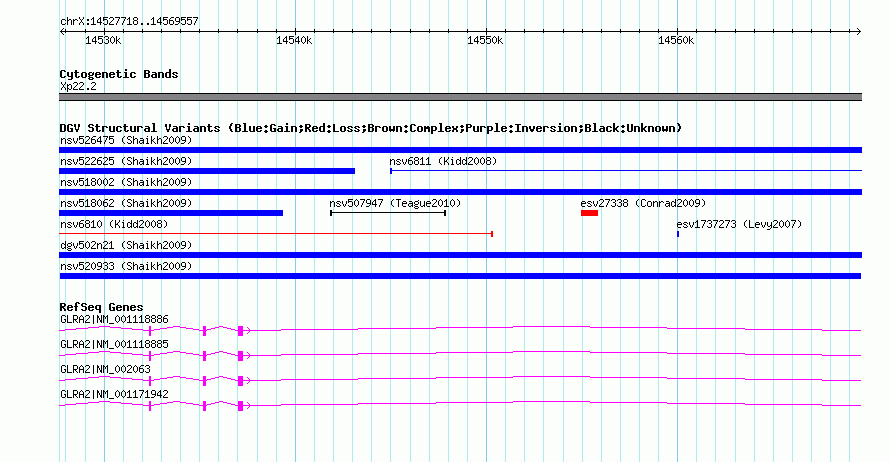The width and height of the screenshot is (890, 462).
Task: Select the GLRA2|NM_001118885 transcript line
Action: click(460, 355)
